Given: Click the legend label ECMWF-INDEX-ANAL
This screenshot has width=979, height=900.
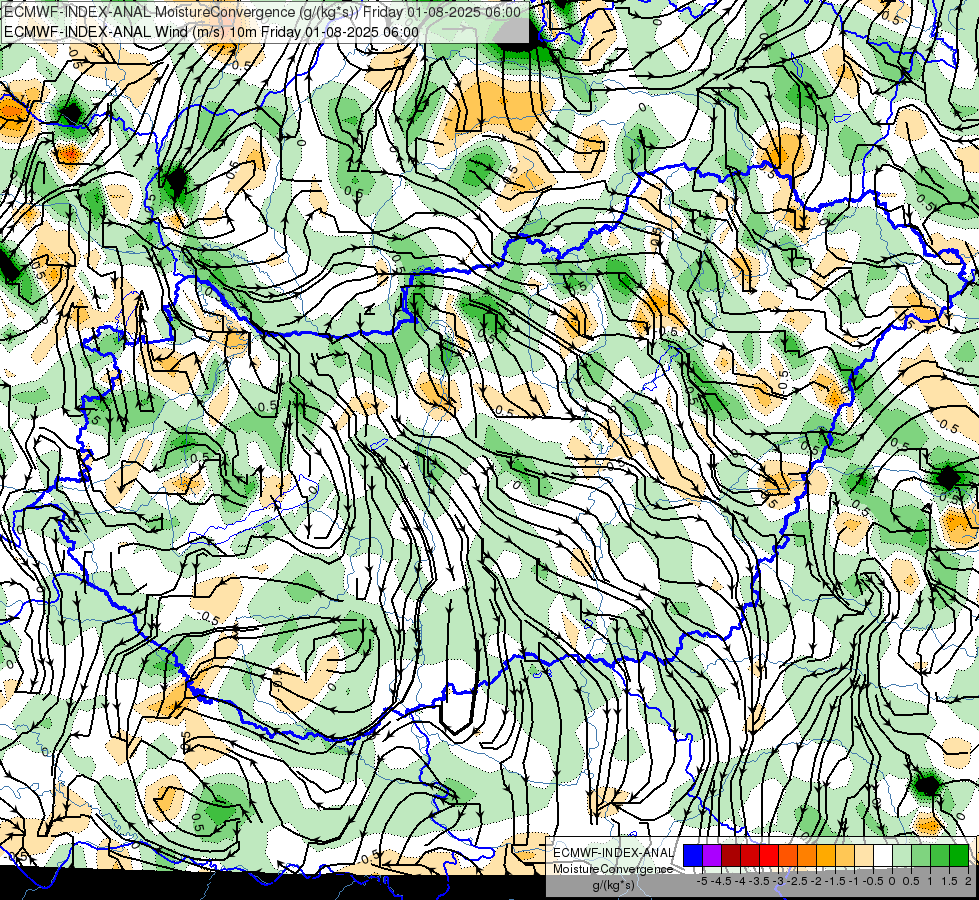Looking at the screenshot, I should pyautogui.click(x=614, y=853).
